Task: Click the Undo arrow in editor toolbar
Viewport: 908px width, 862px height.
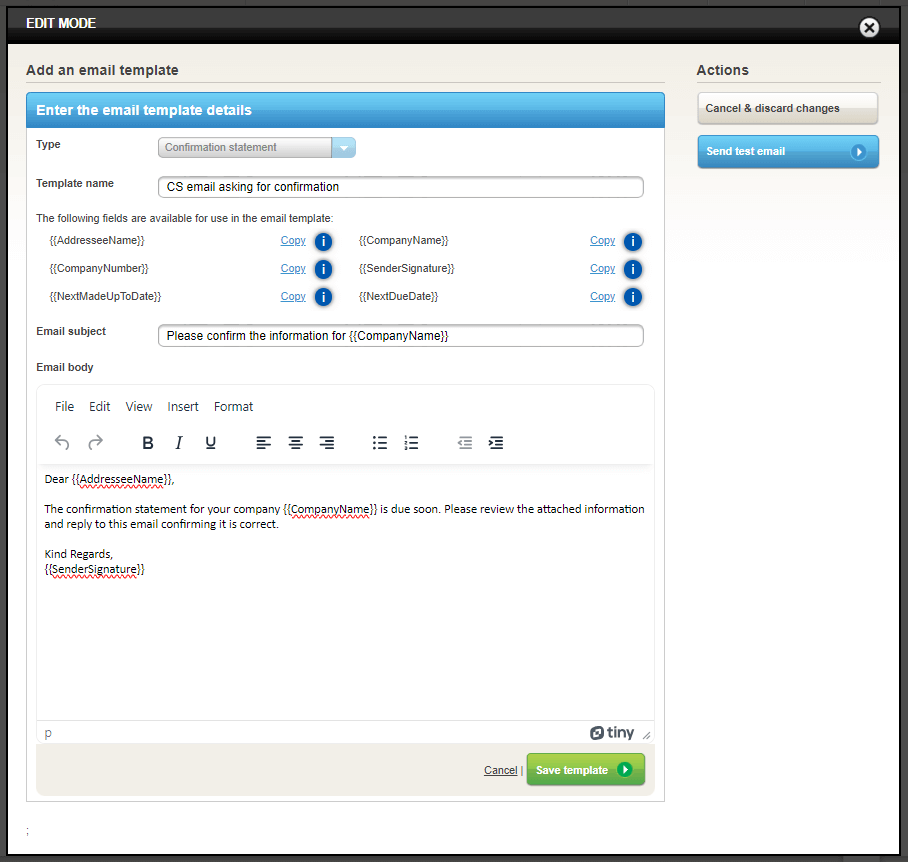Action: [62, 443]
